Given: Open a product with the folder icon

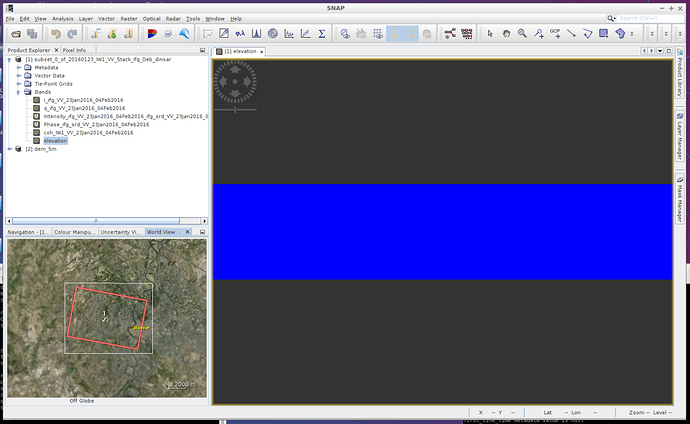Looking at the screenshot, I should (16, 34).
